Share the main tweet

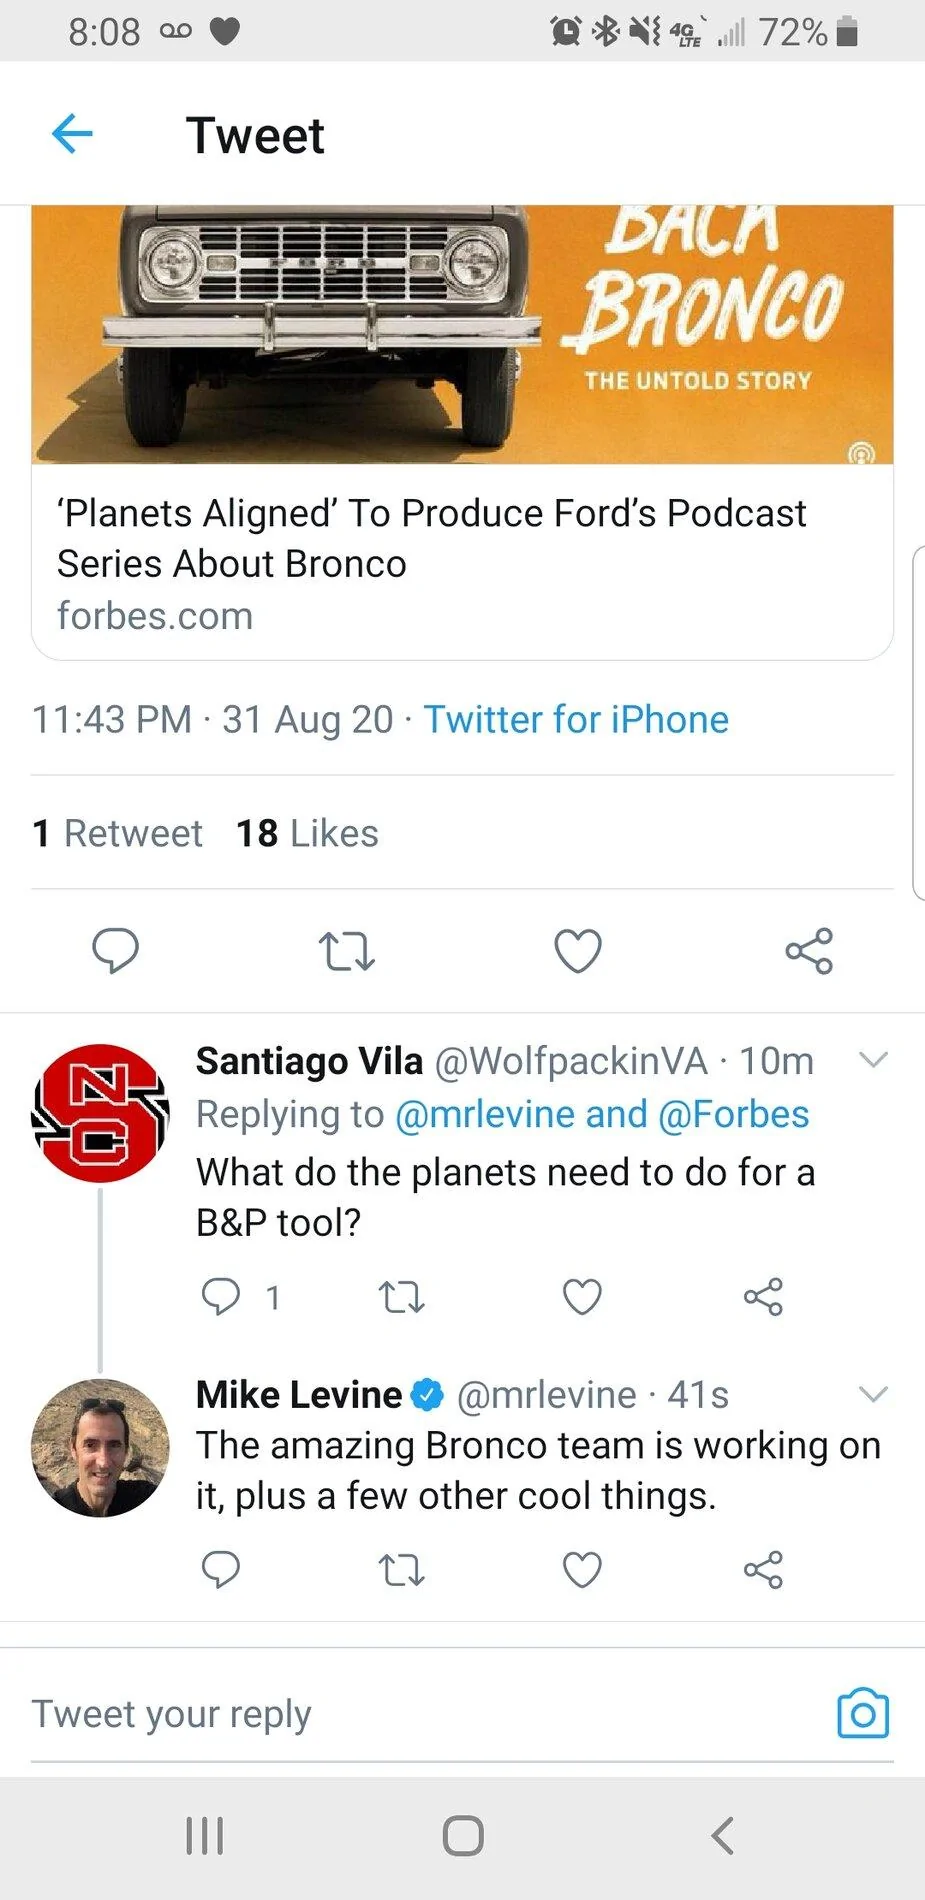[809, 951]
